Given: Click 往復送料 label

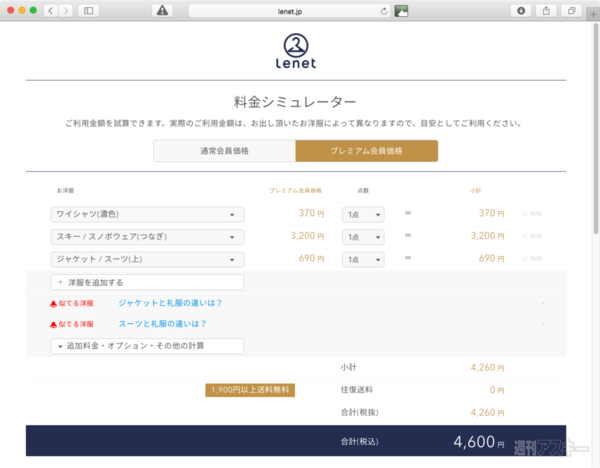Looking at the screenshot, I should tap(357, 390).
